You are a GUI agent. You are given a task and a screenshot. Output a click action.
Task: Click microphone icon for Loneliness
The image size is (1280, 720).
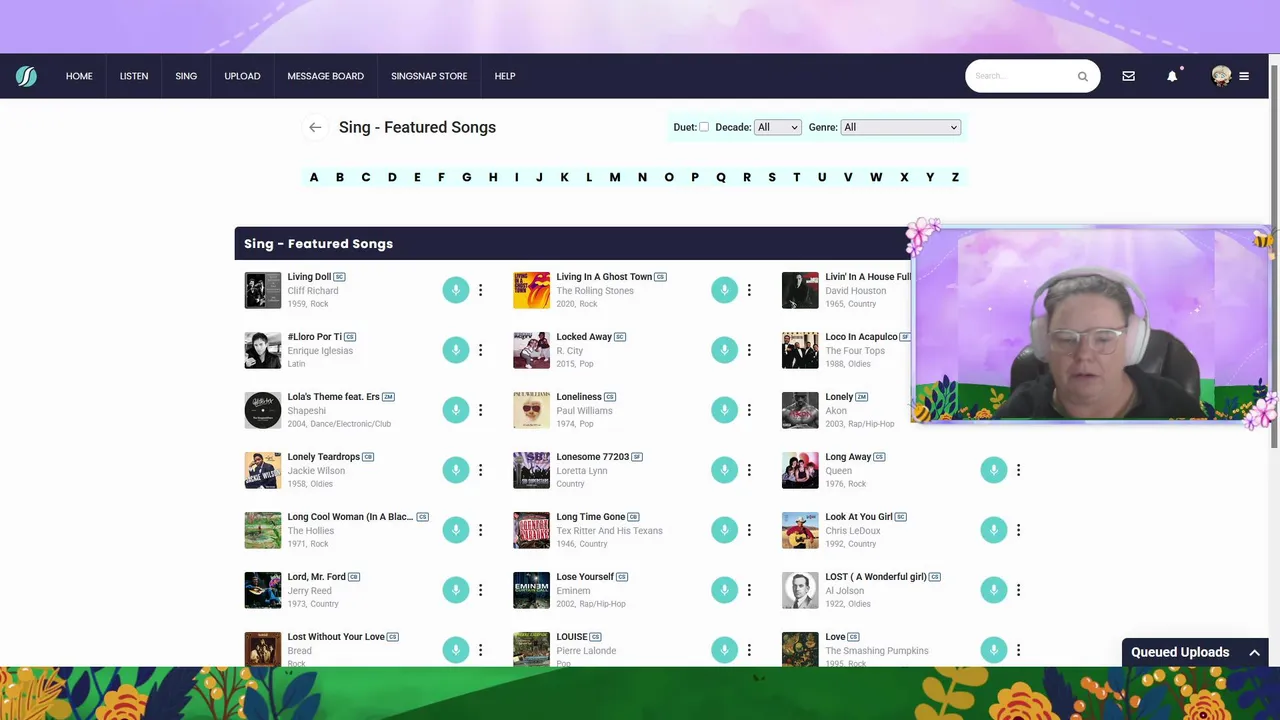(725, 410)
